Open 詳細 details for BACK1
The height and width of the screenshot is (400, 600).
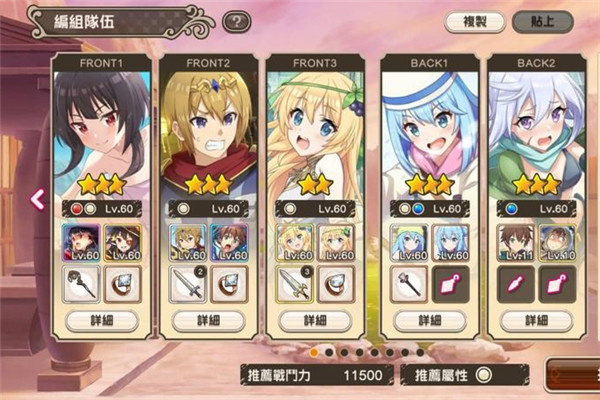click(430, 320)
